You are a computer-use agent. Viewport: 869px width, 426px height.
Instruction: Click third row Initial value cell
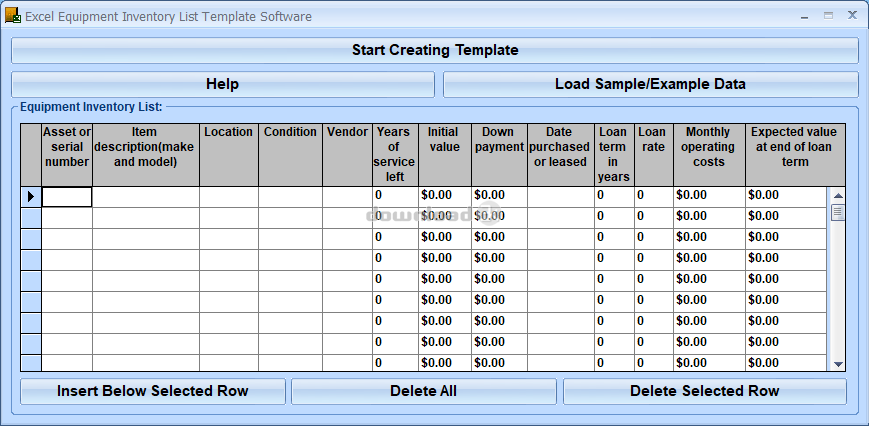[445, 239]
